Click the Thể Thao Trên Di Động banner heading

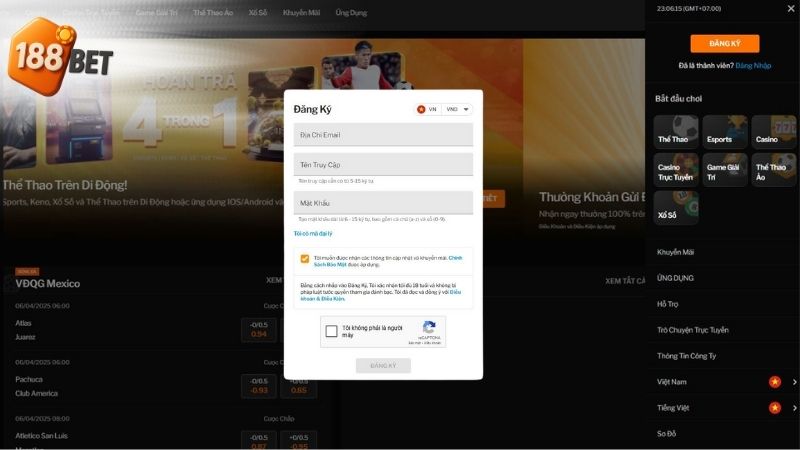65,185
